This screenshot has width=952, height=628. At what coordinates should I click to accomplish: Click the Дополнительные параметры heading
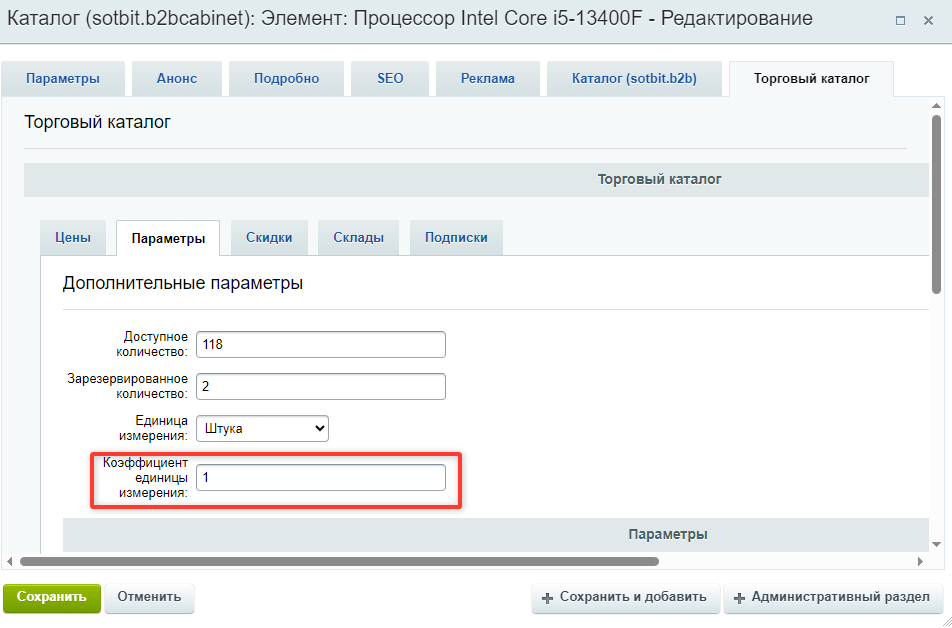click(183, 283)
